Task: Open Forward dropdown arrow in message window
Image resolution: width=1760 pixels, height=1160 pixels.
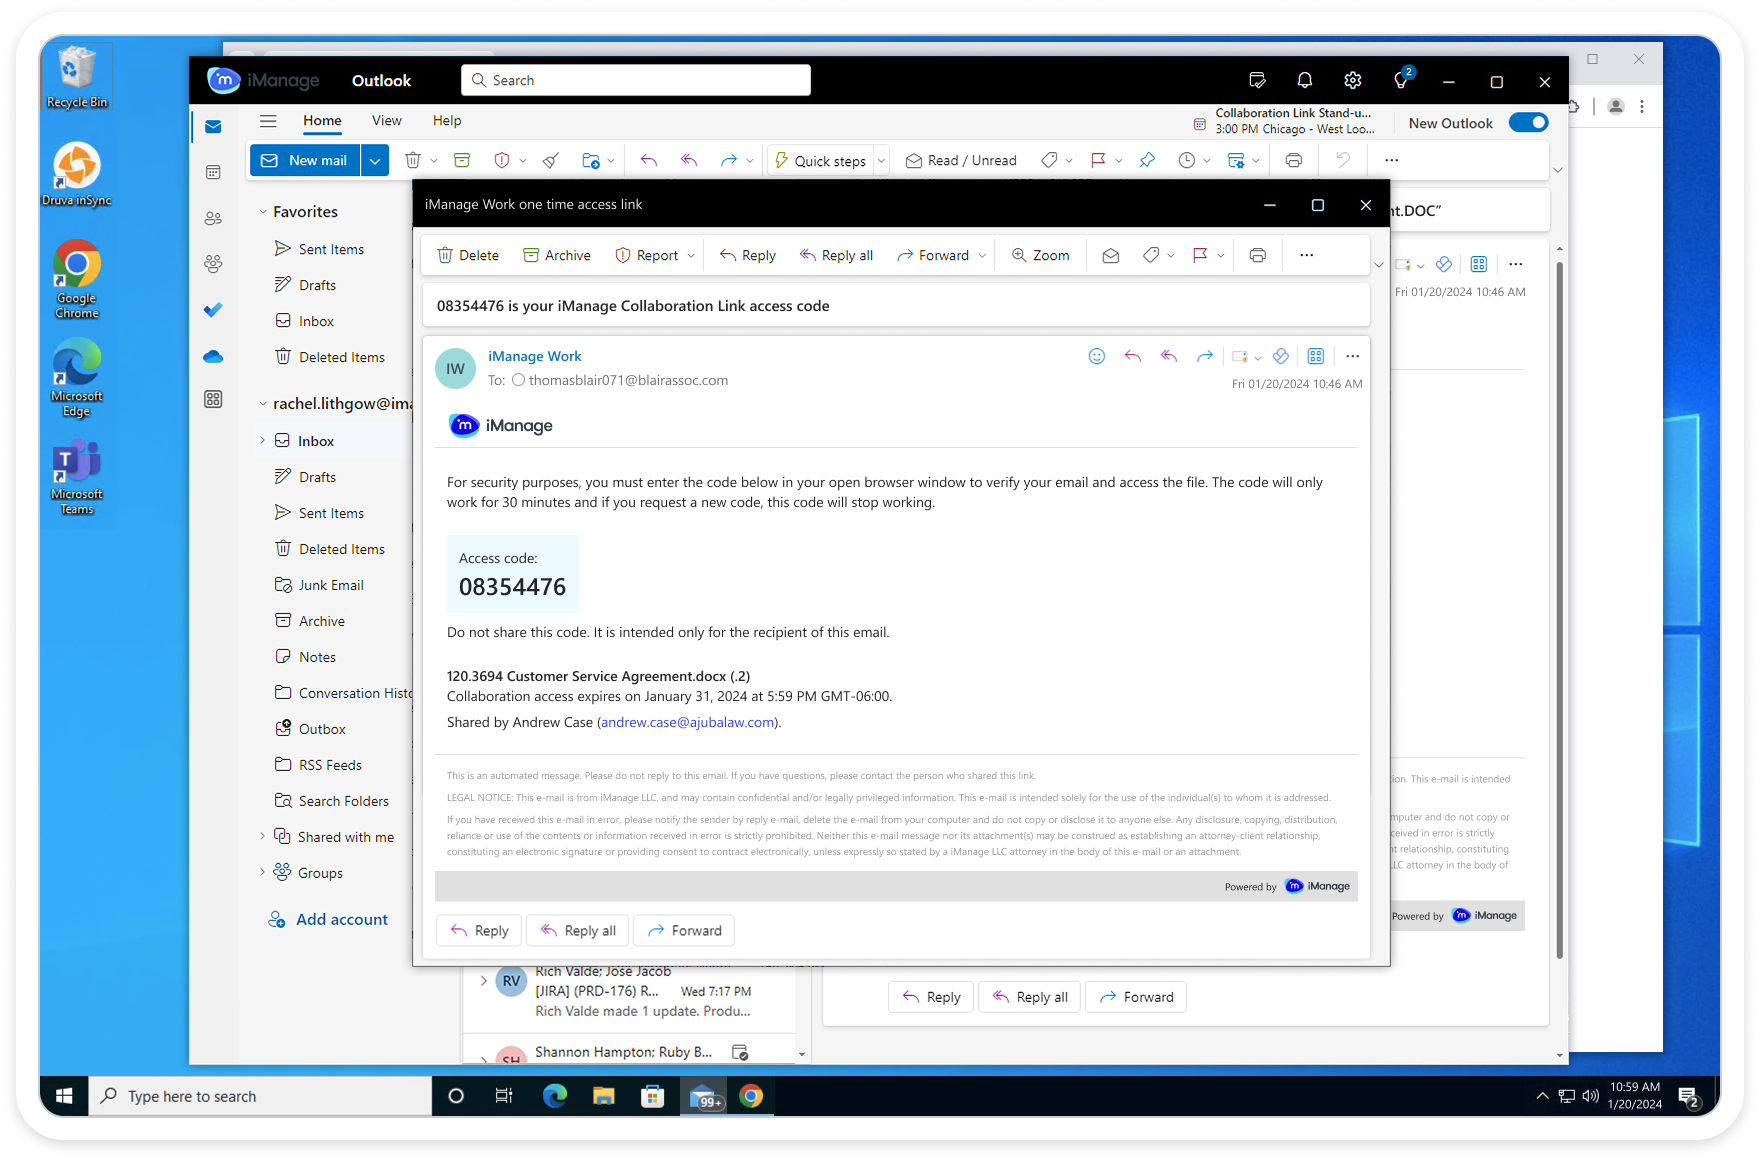Action: coord(982,256)
